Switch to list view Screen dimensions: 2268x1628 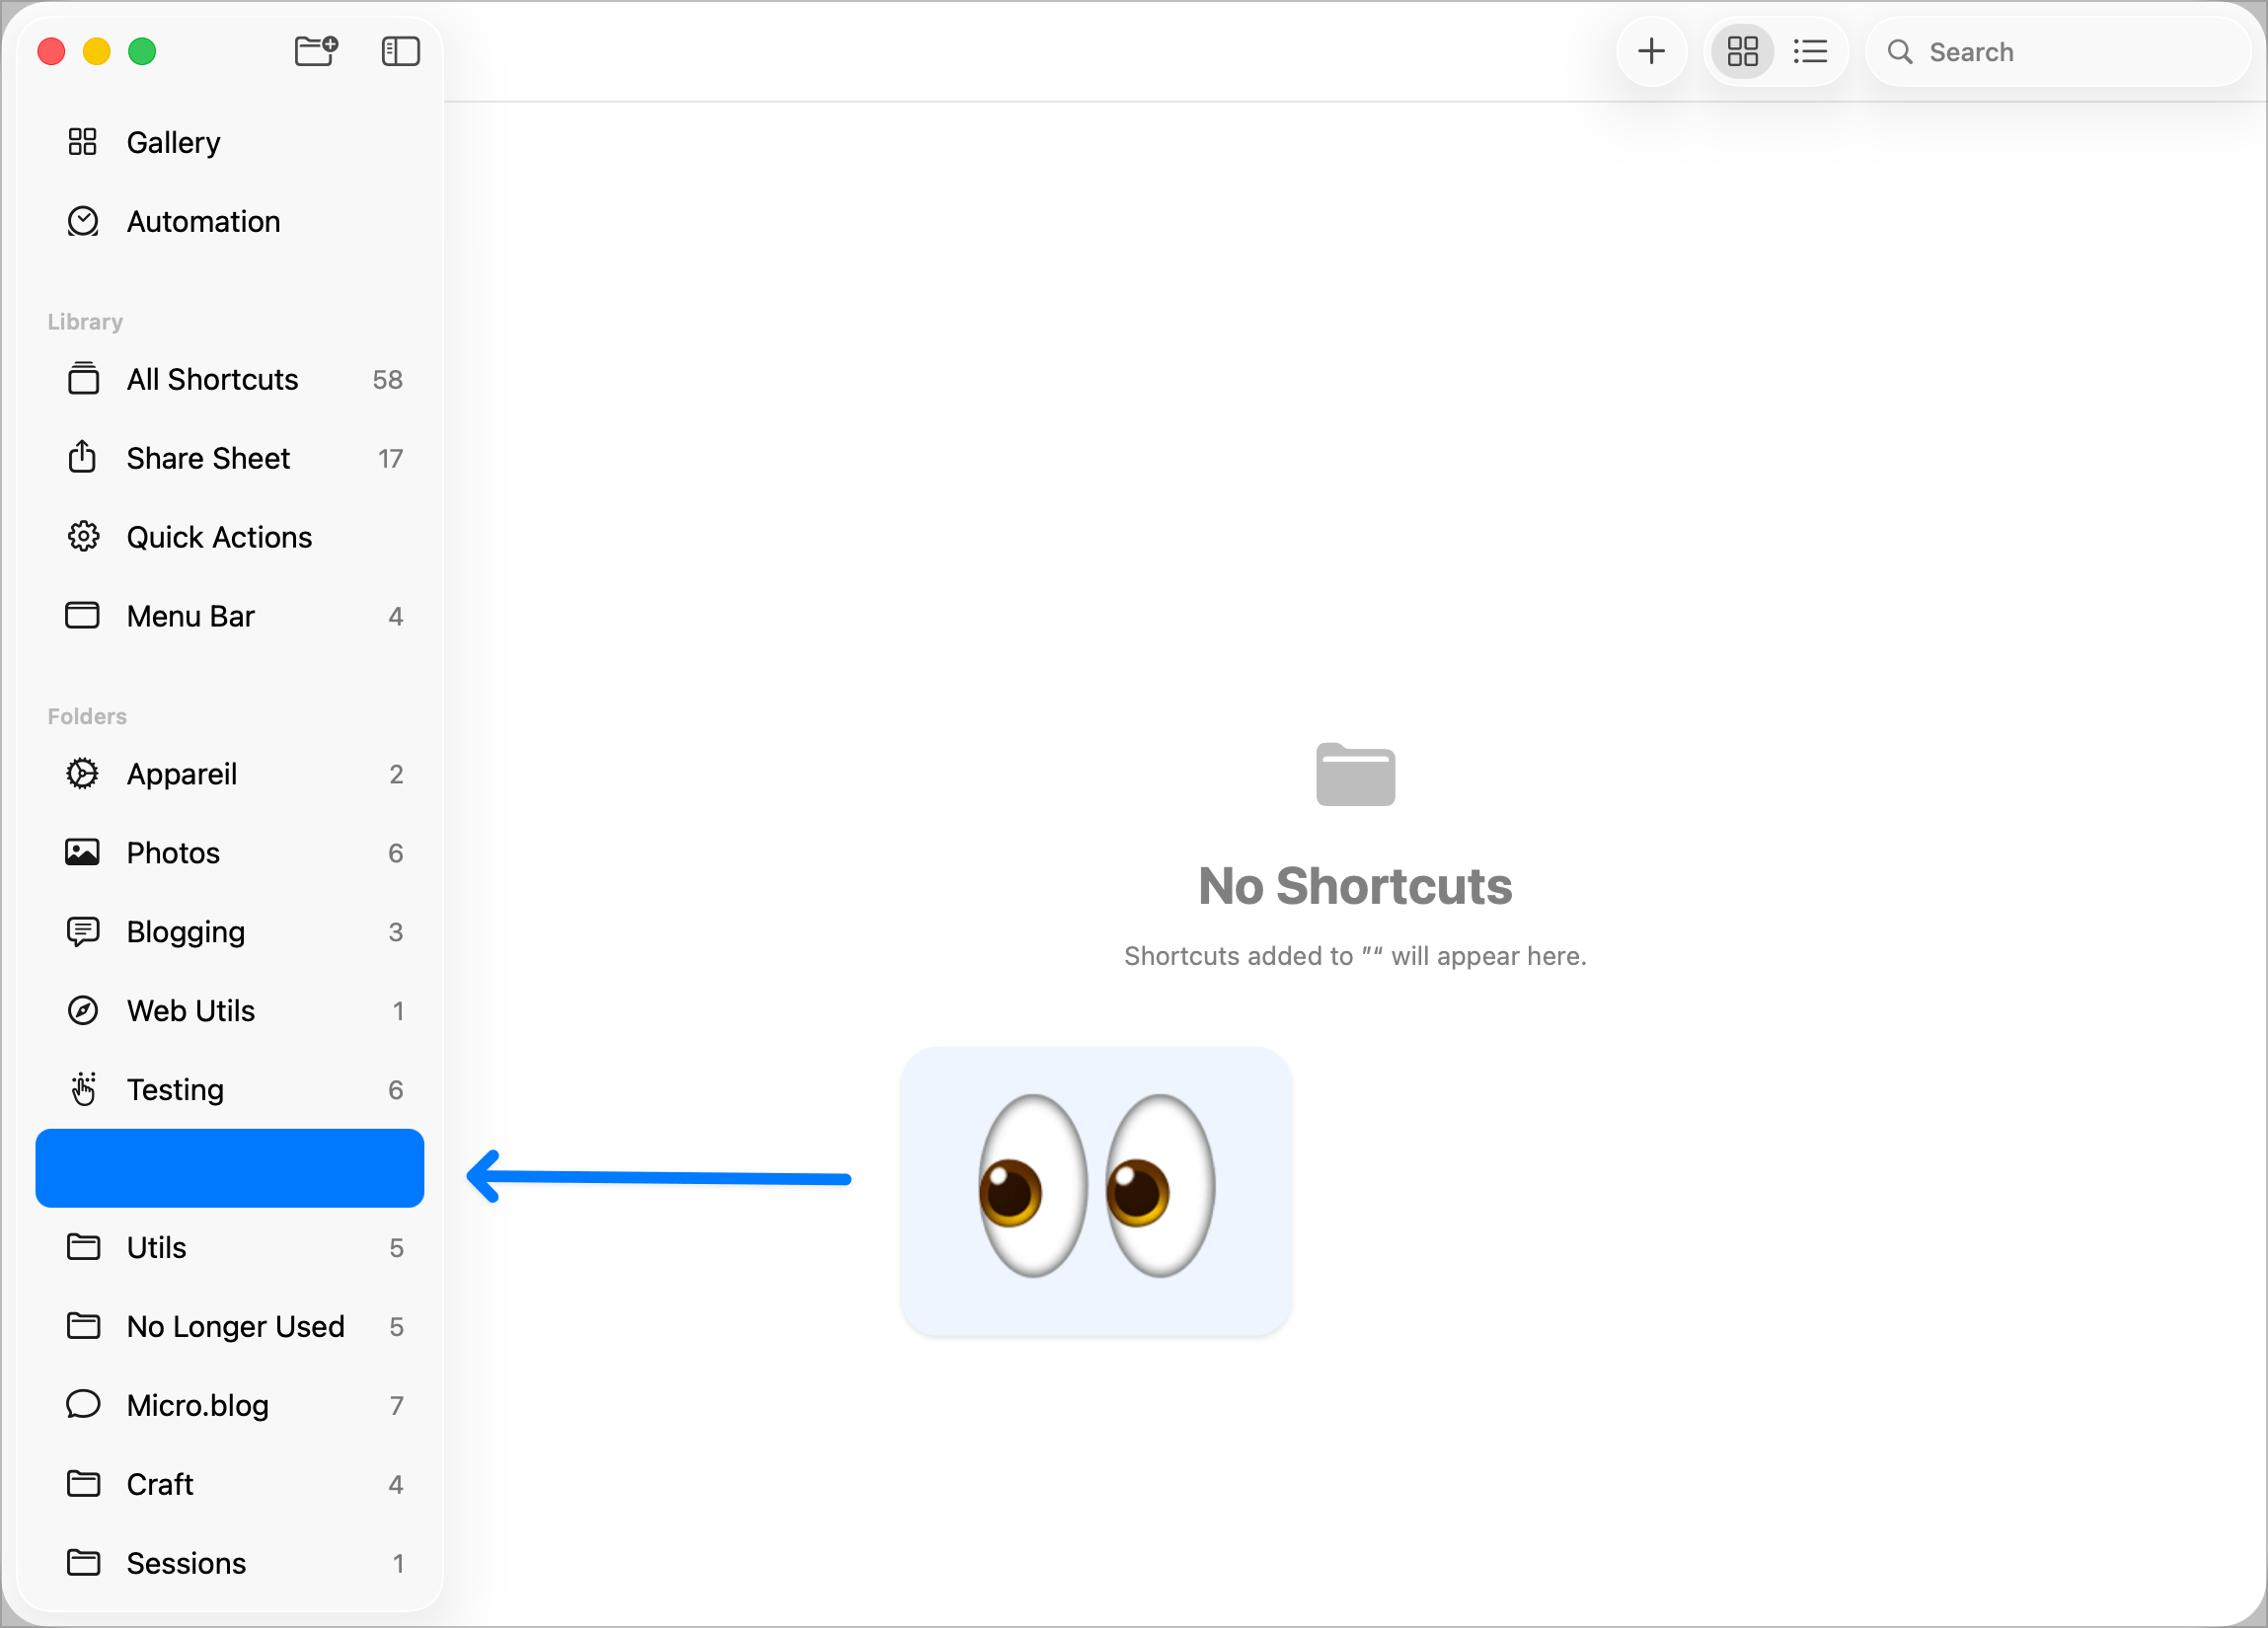1810,51
